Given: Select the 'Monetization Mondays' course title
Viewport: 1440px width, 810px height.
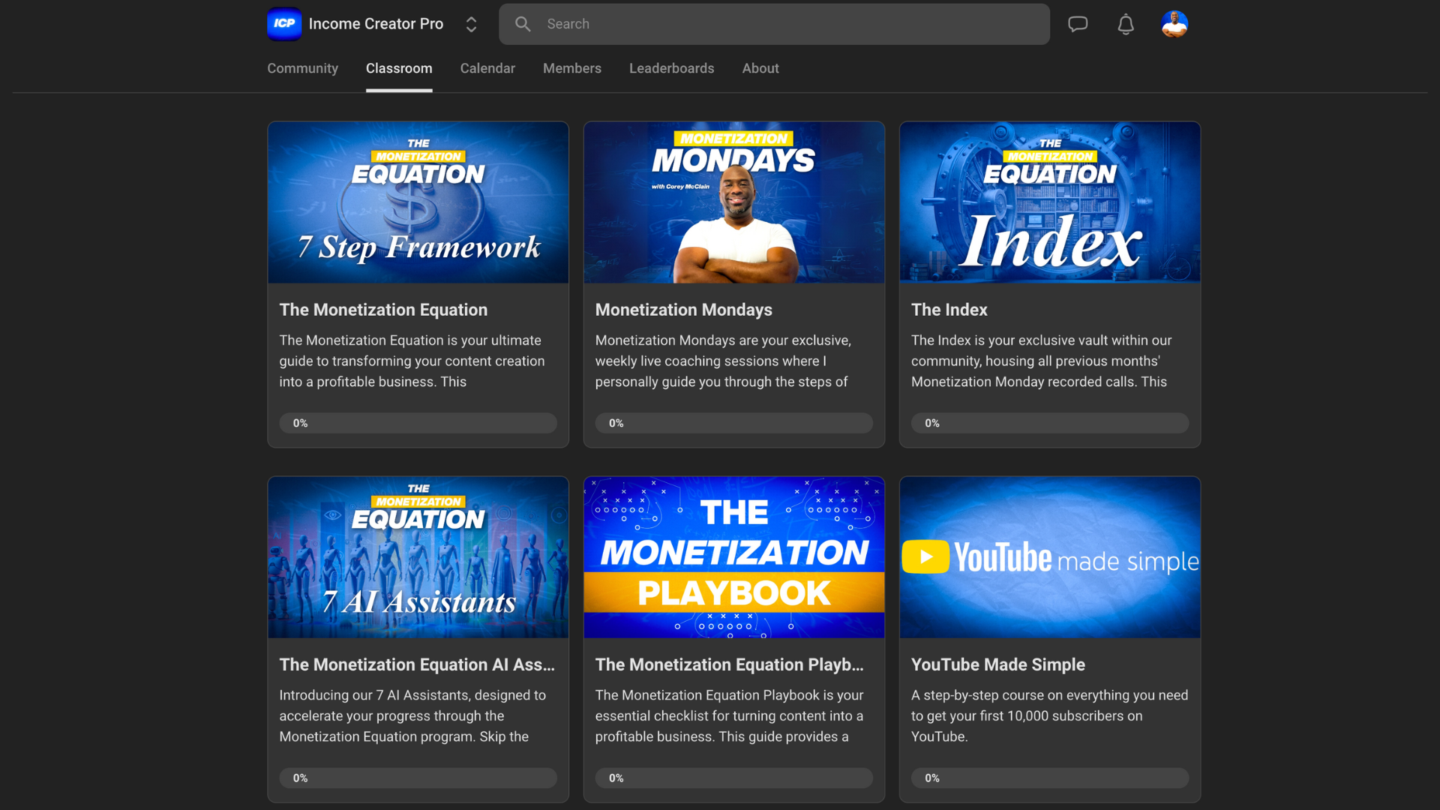Looking at the screenshot, I should click(x=683, y=309).
